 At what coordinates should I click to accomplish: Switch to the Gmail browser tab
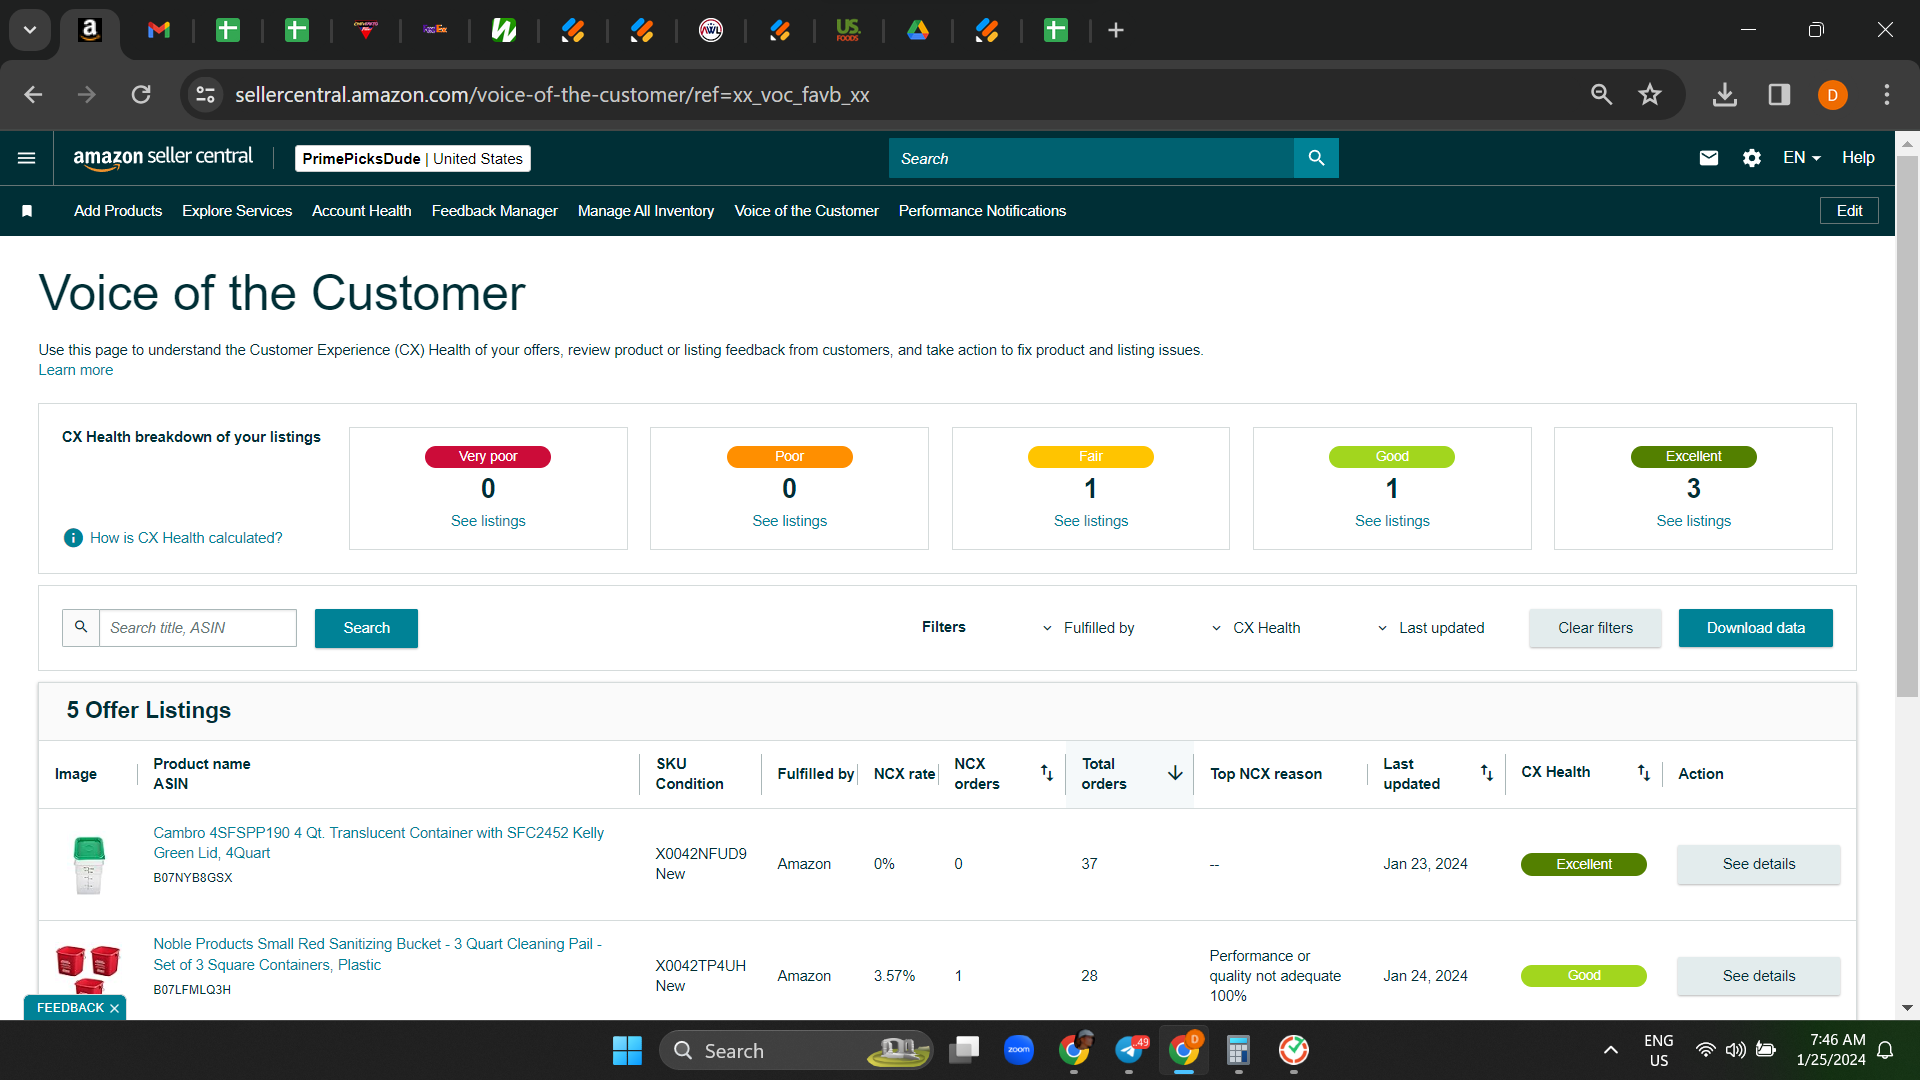pos(158,31)
